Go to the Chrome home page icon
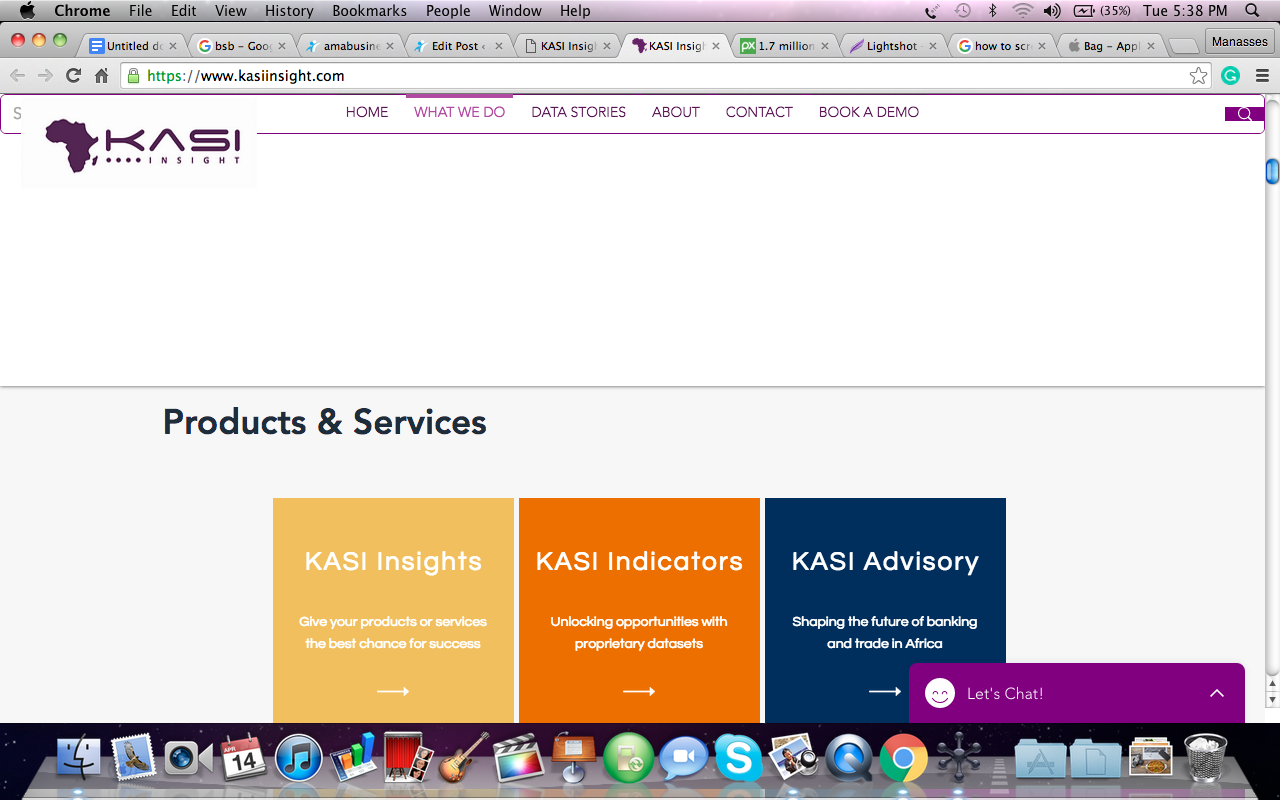 pos(101,76)
